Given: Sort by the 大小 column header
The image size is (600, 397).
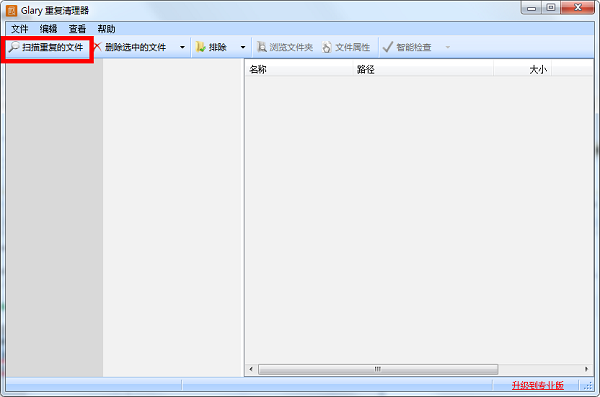Looking at the screenshot, I should 522,69.
